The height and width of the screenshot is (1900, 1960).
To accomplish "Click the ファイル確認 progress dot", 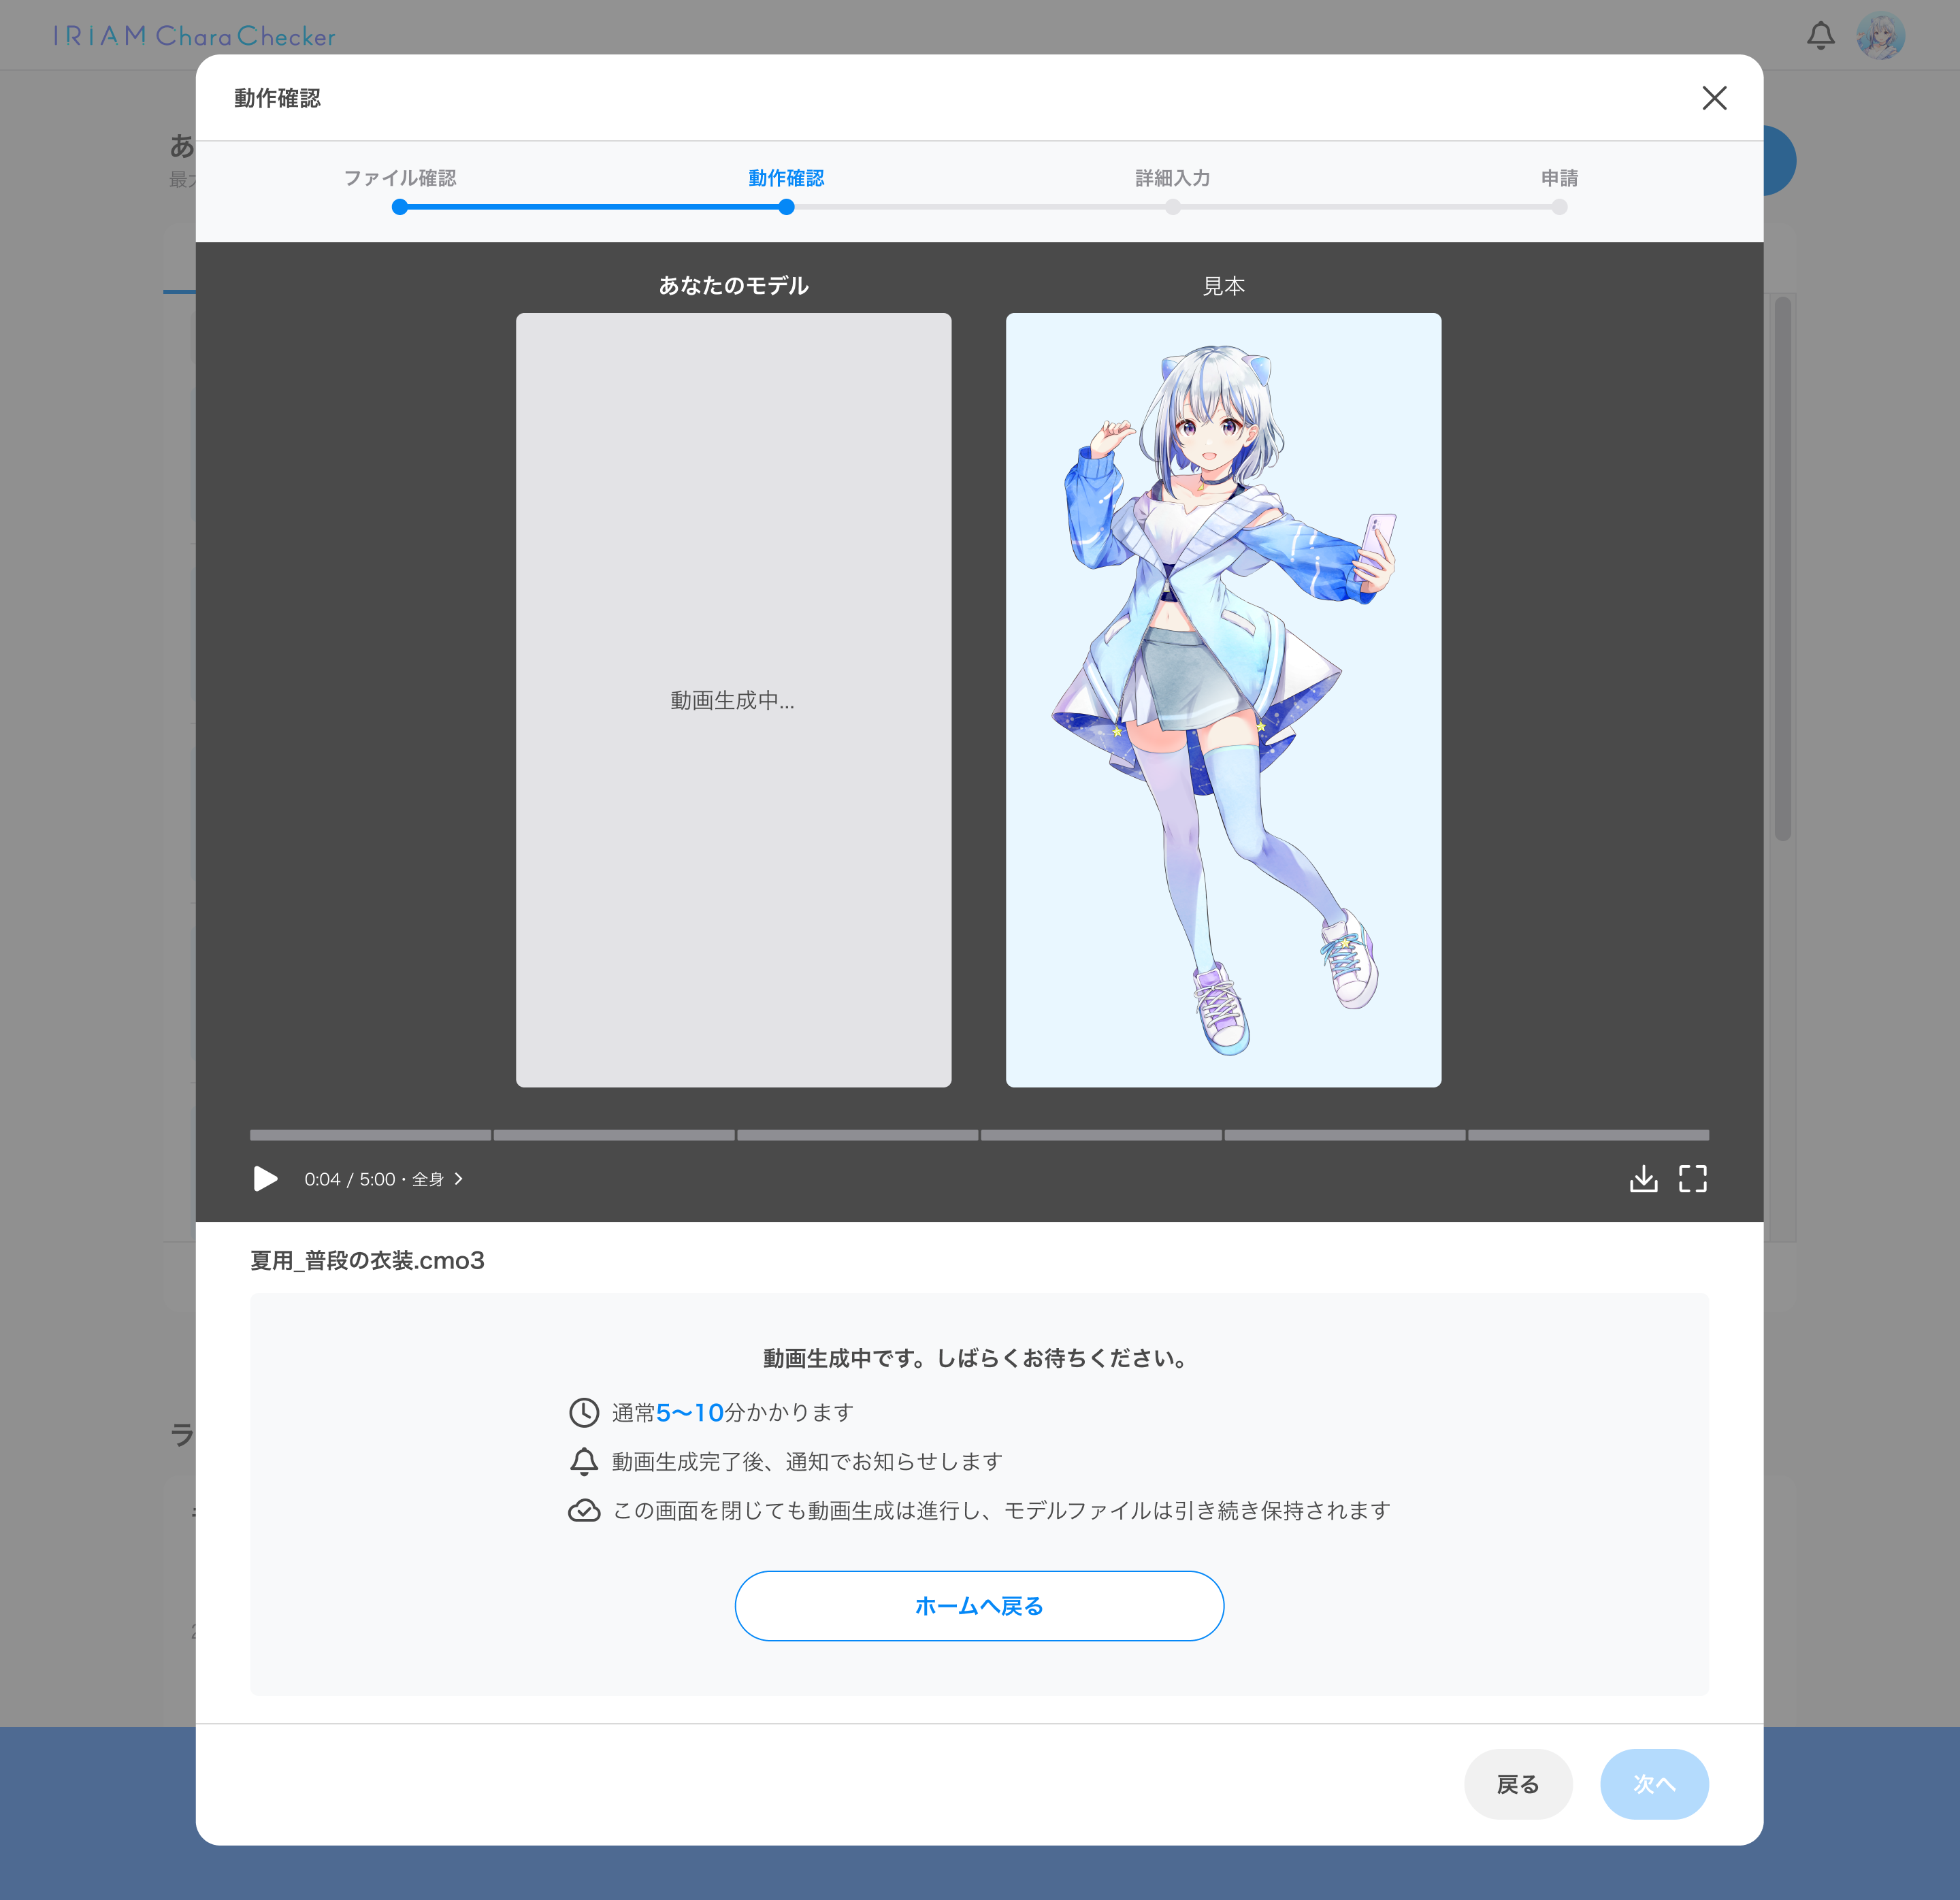I will click(400, 207).
